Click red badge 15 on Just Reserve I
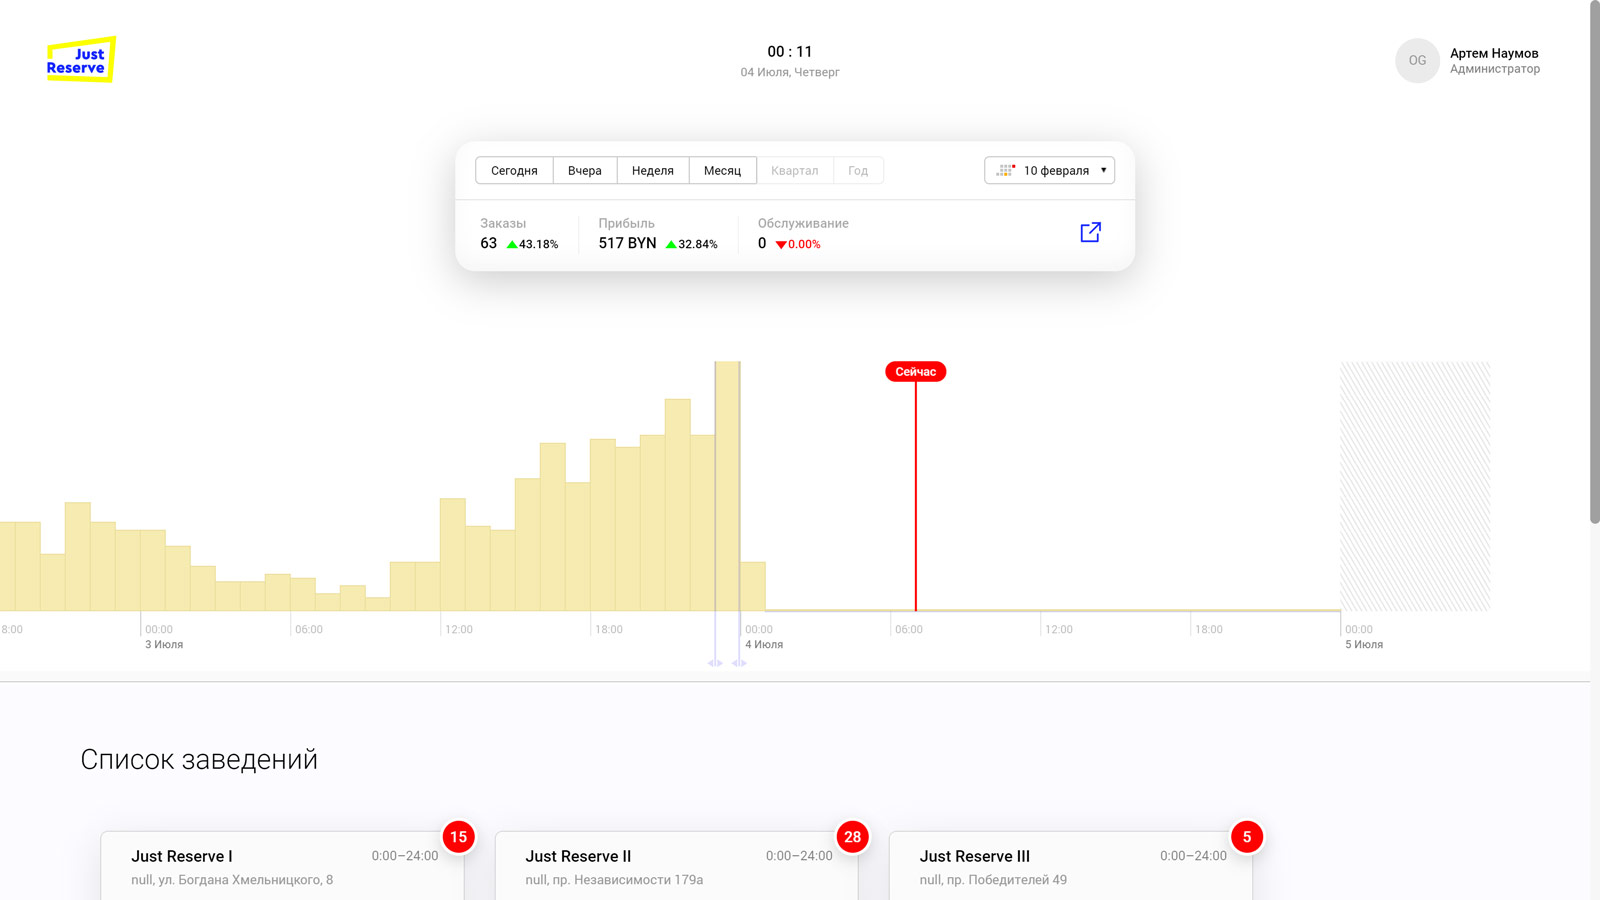 (458, 837)
